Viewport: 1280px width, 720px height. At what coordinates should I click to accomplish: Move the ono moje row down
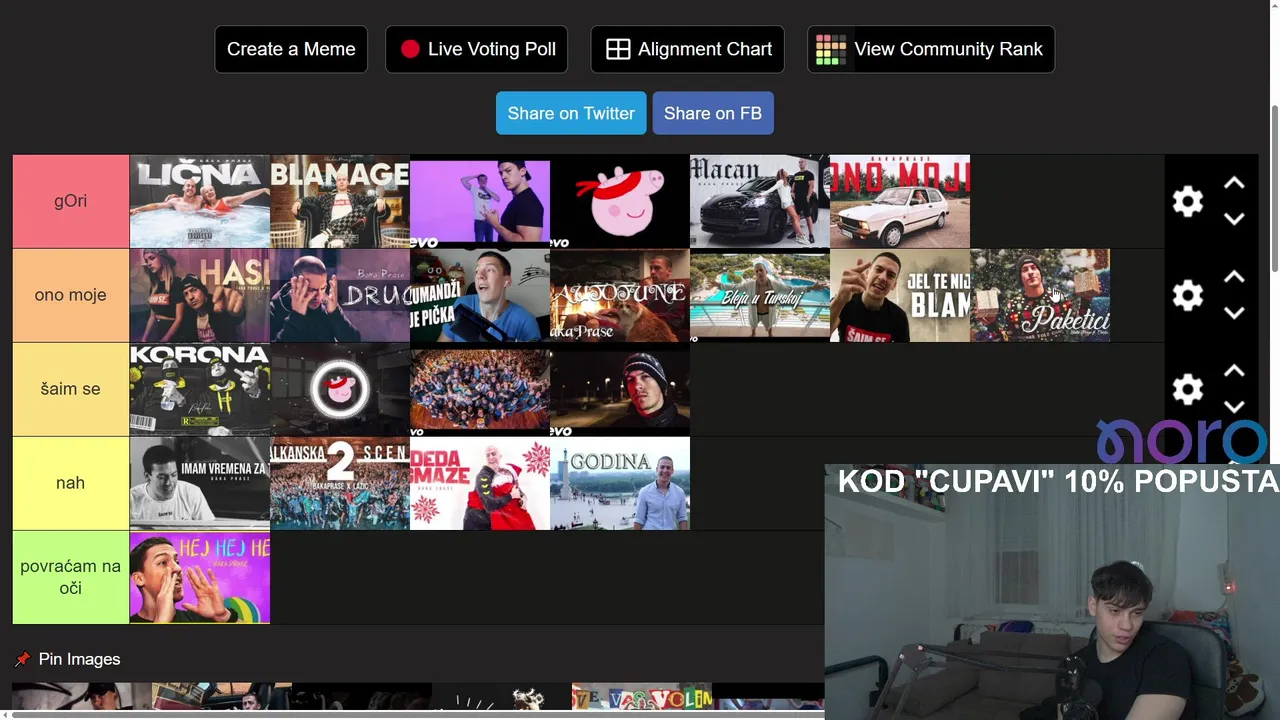click(1234, 313)
